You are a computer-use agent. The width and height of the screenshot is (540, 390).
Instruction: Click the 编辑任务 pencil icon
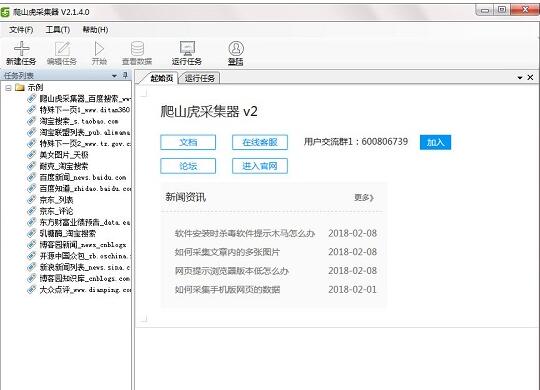(x=62, y=49)
